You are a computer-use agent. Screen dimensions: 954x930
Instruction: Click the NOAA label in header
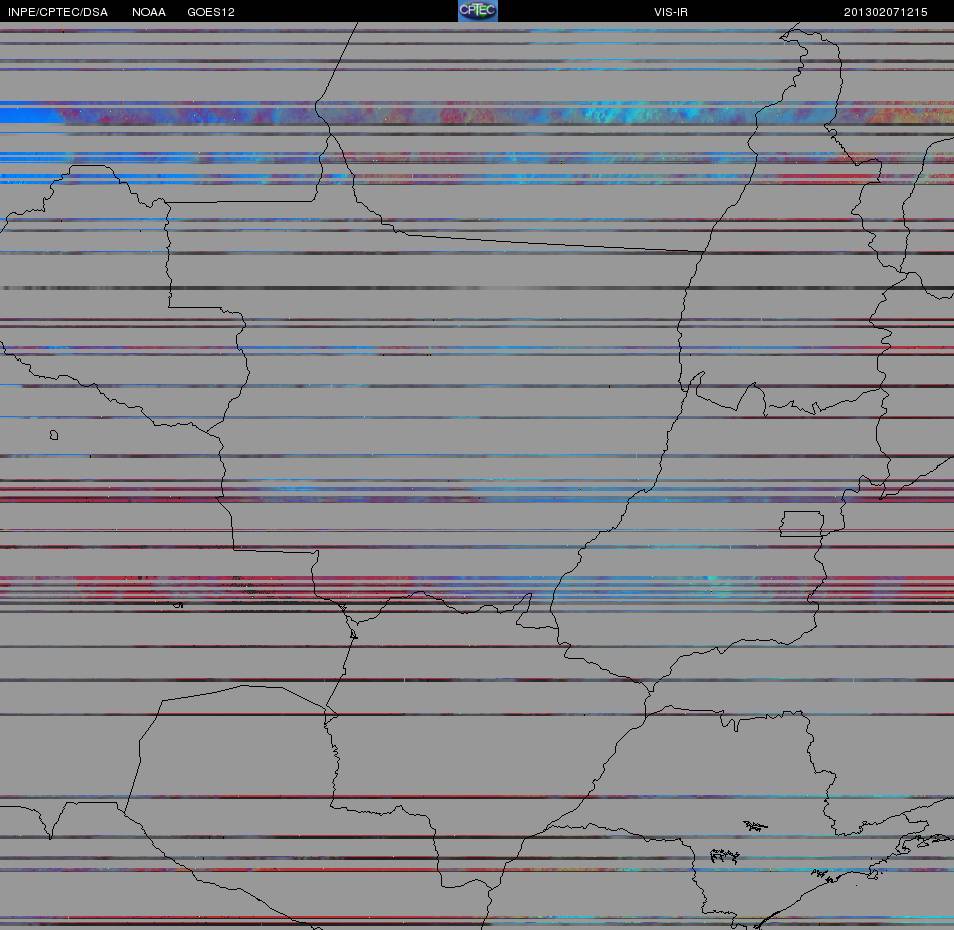(148, 12)
